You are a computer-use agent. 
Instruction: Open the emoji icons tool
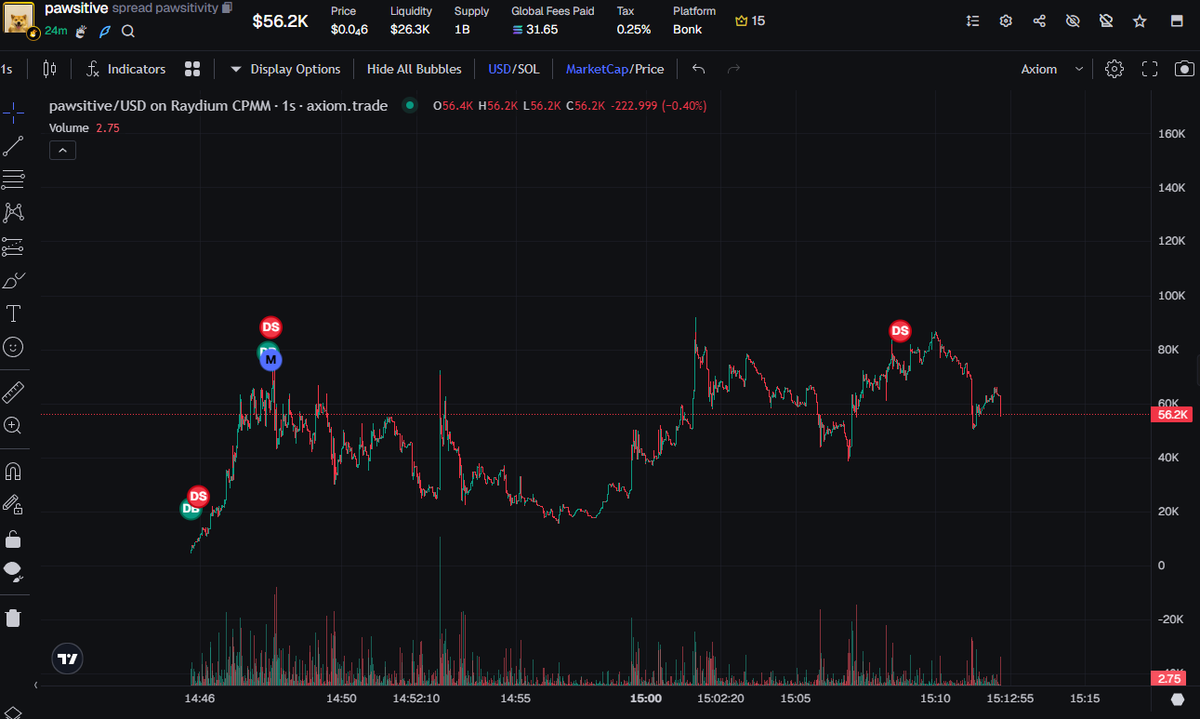[14, 347]
